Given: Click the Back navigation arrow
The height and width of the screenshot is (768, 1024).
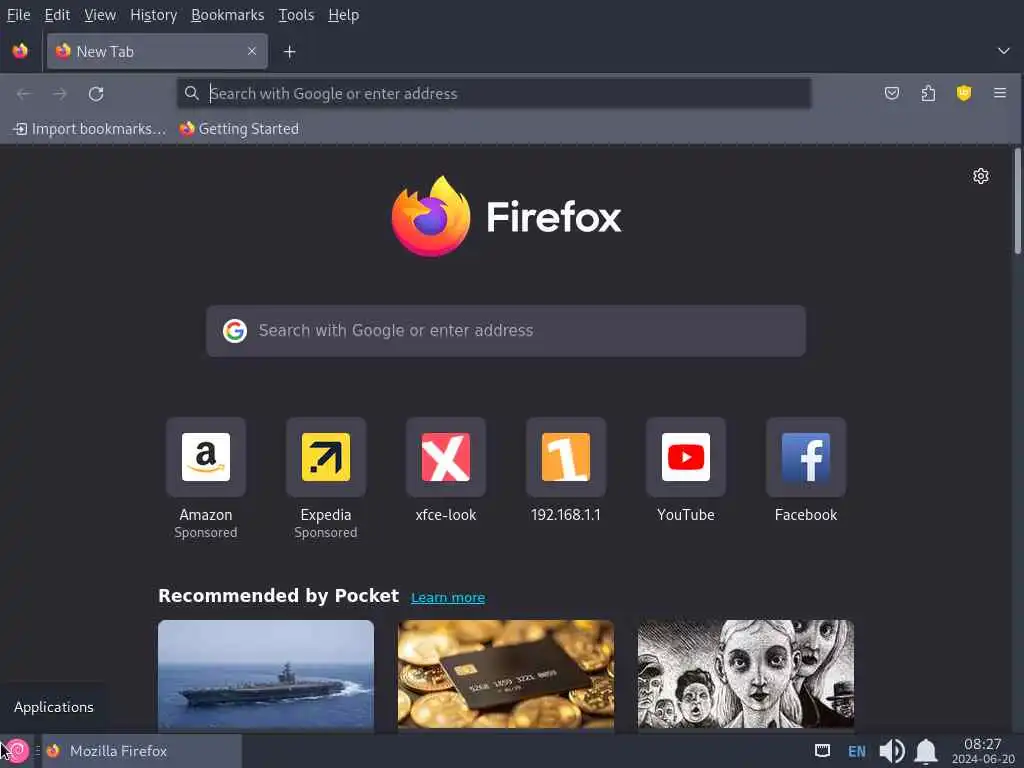Looking at the screenshot, I should click(x=24, y=93).
